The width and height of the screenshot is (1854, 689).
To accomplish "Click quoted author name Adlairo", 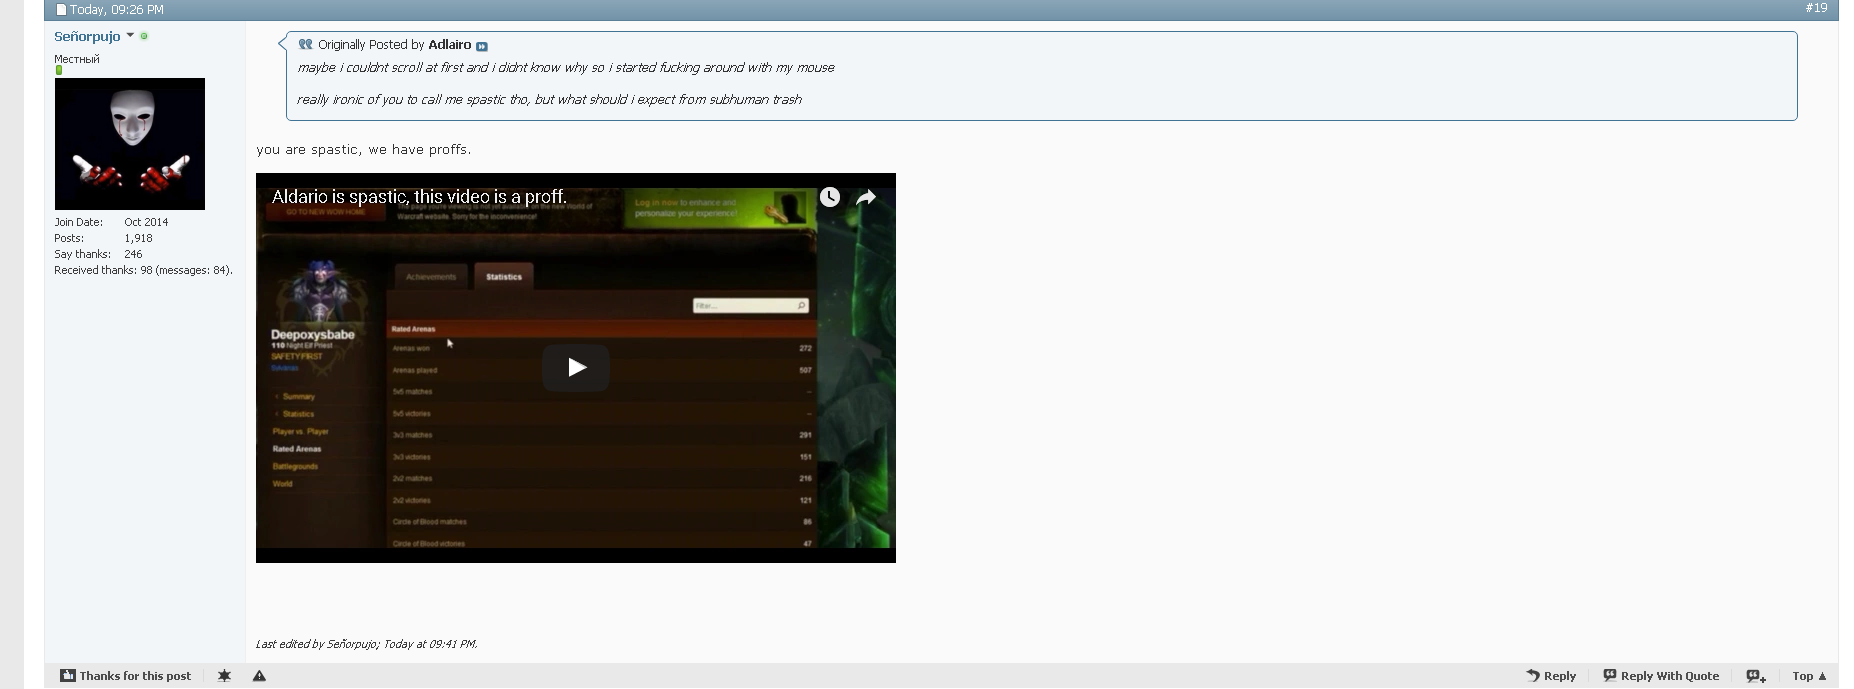I will (449, 45).
